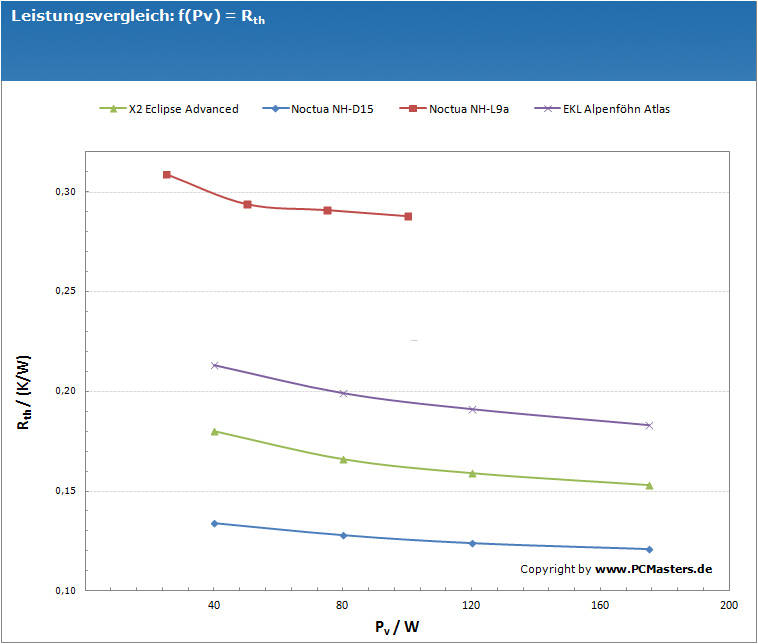Click the x-axis label 120
The image size is (758, 644).
coord(471,605)
